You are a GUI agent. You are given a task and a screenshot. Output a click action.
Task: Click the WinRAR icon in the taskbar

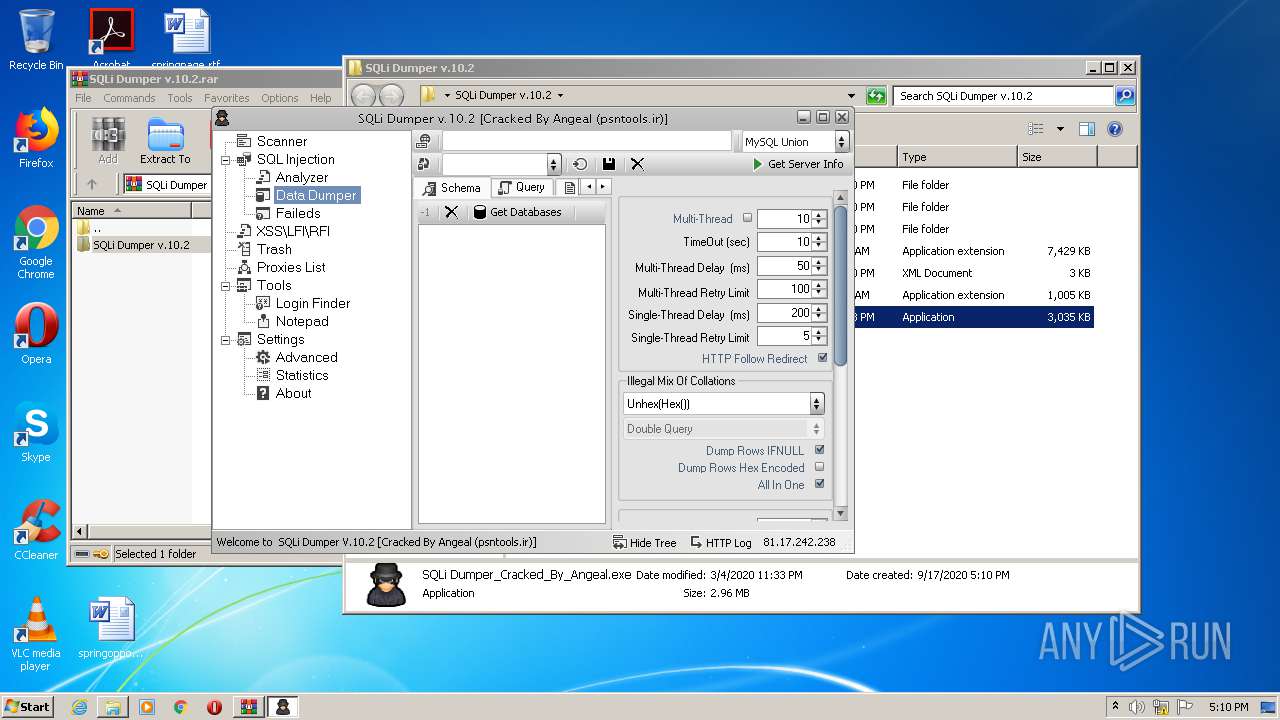[249, 707]
